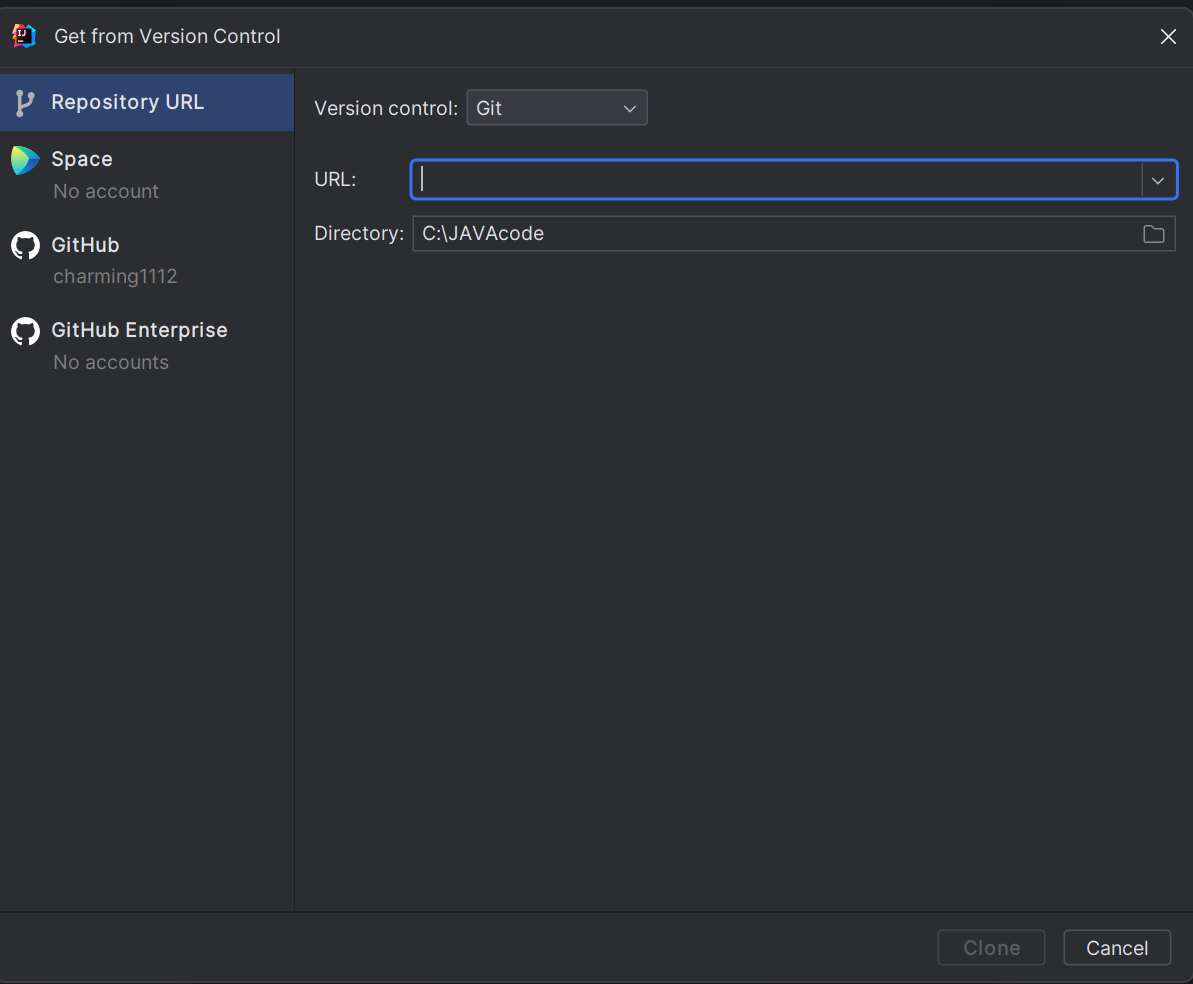Click the 'Directory:' label
This screenshot has height=984, width=1193.
coord(359,234)
